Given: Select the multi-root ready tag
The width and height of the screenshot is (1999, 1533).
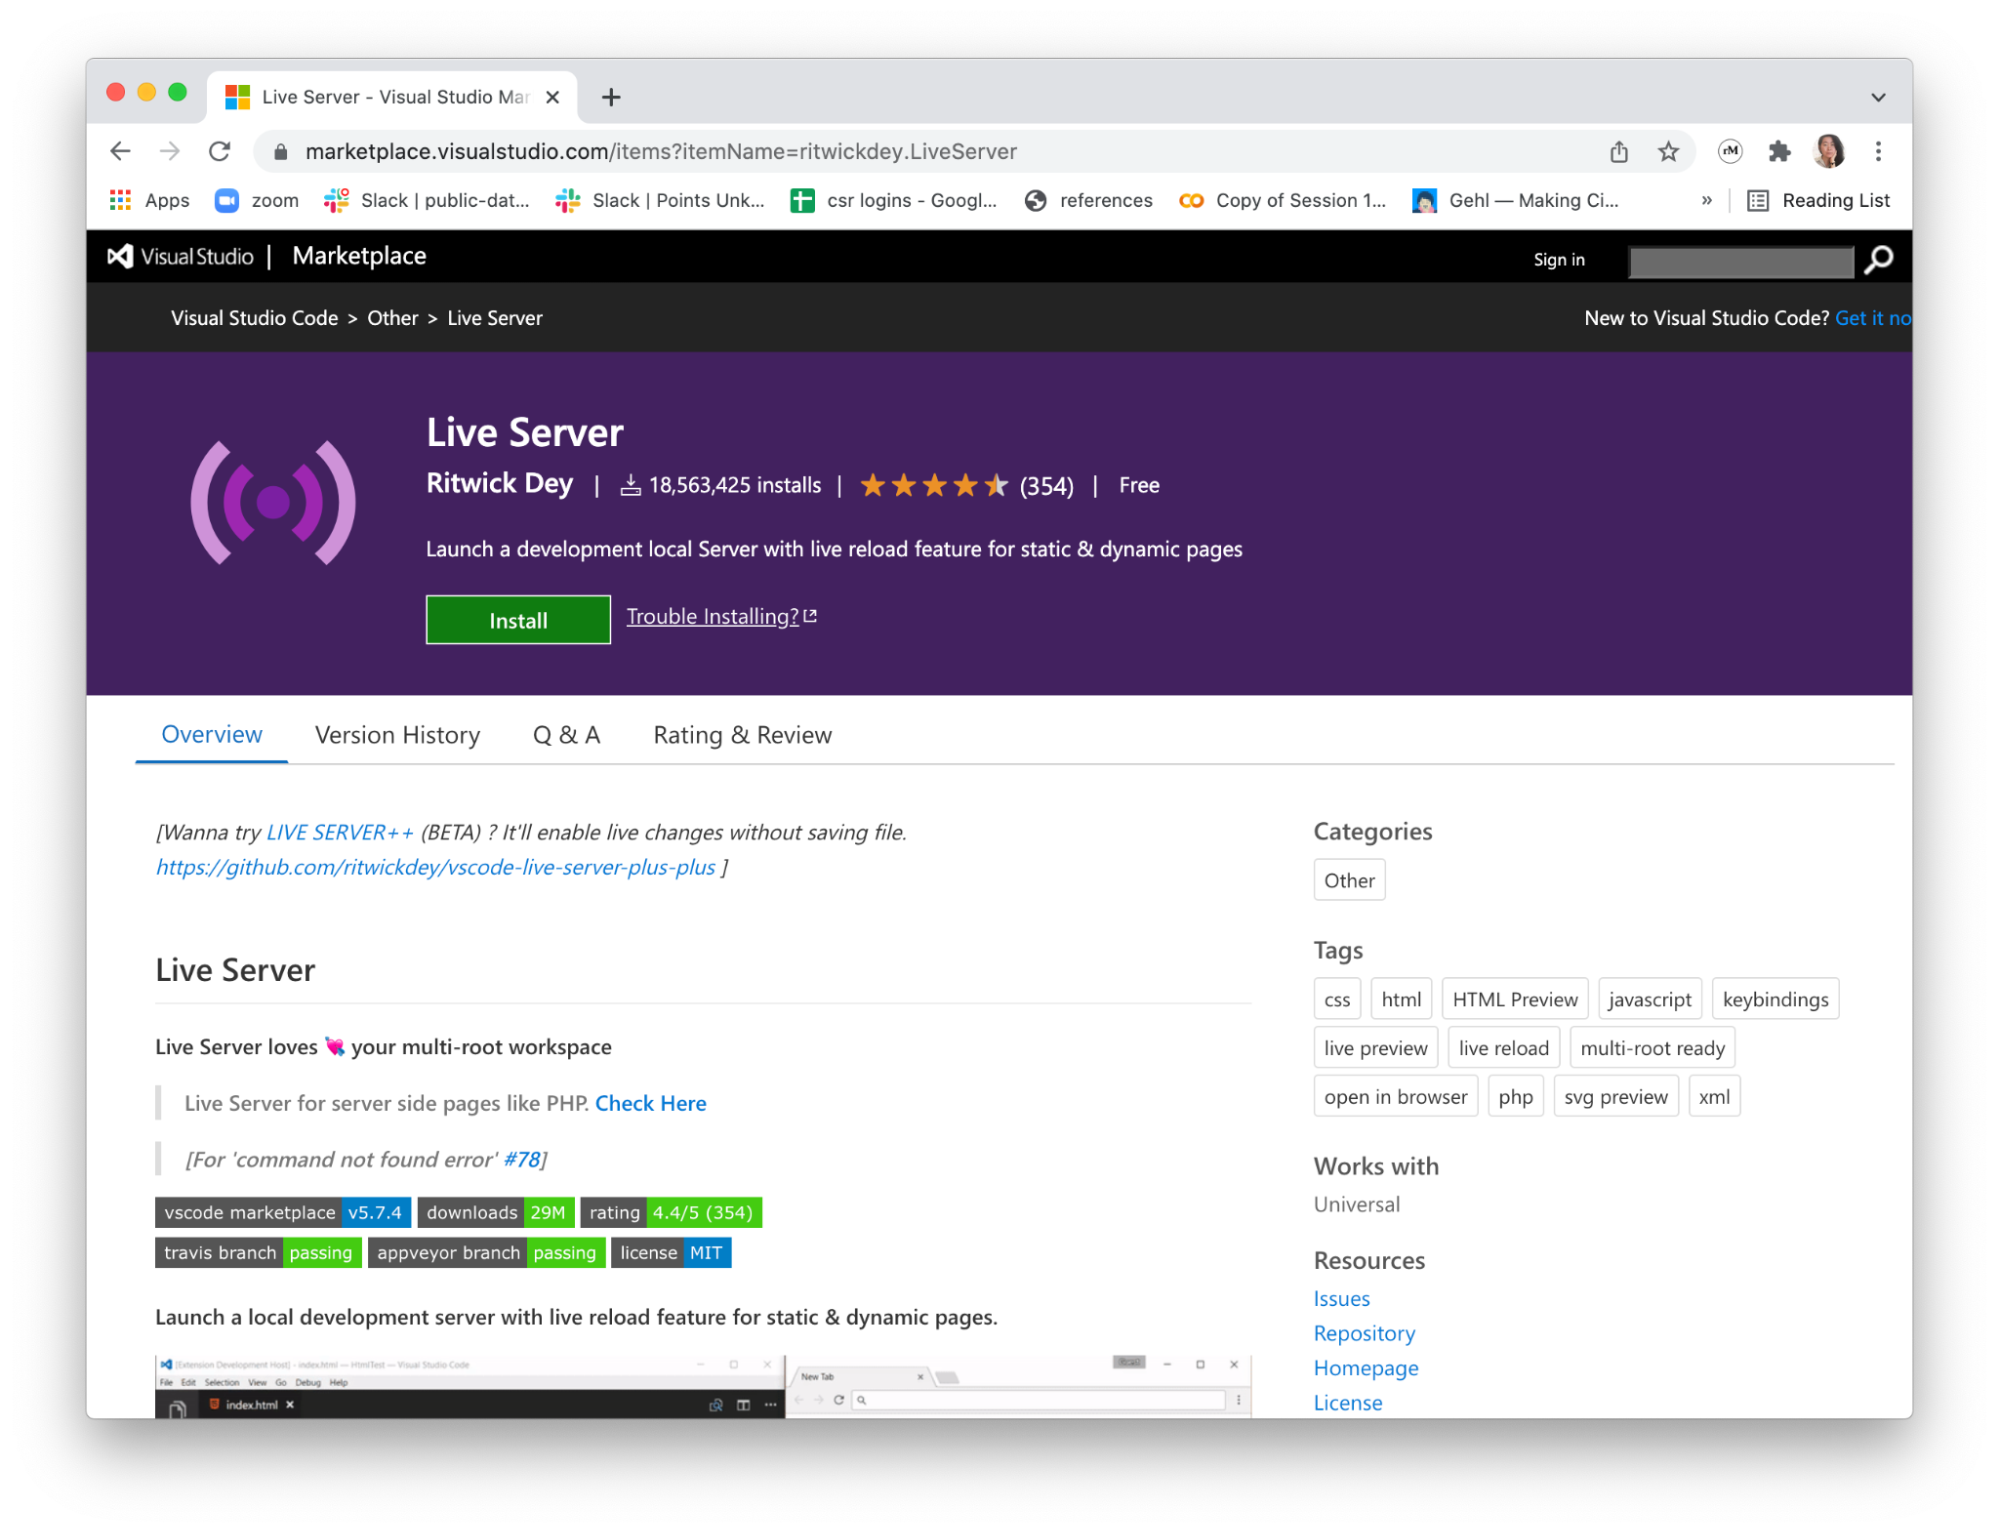Looking at the screenshot, I should tap(1652, 1048).
